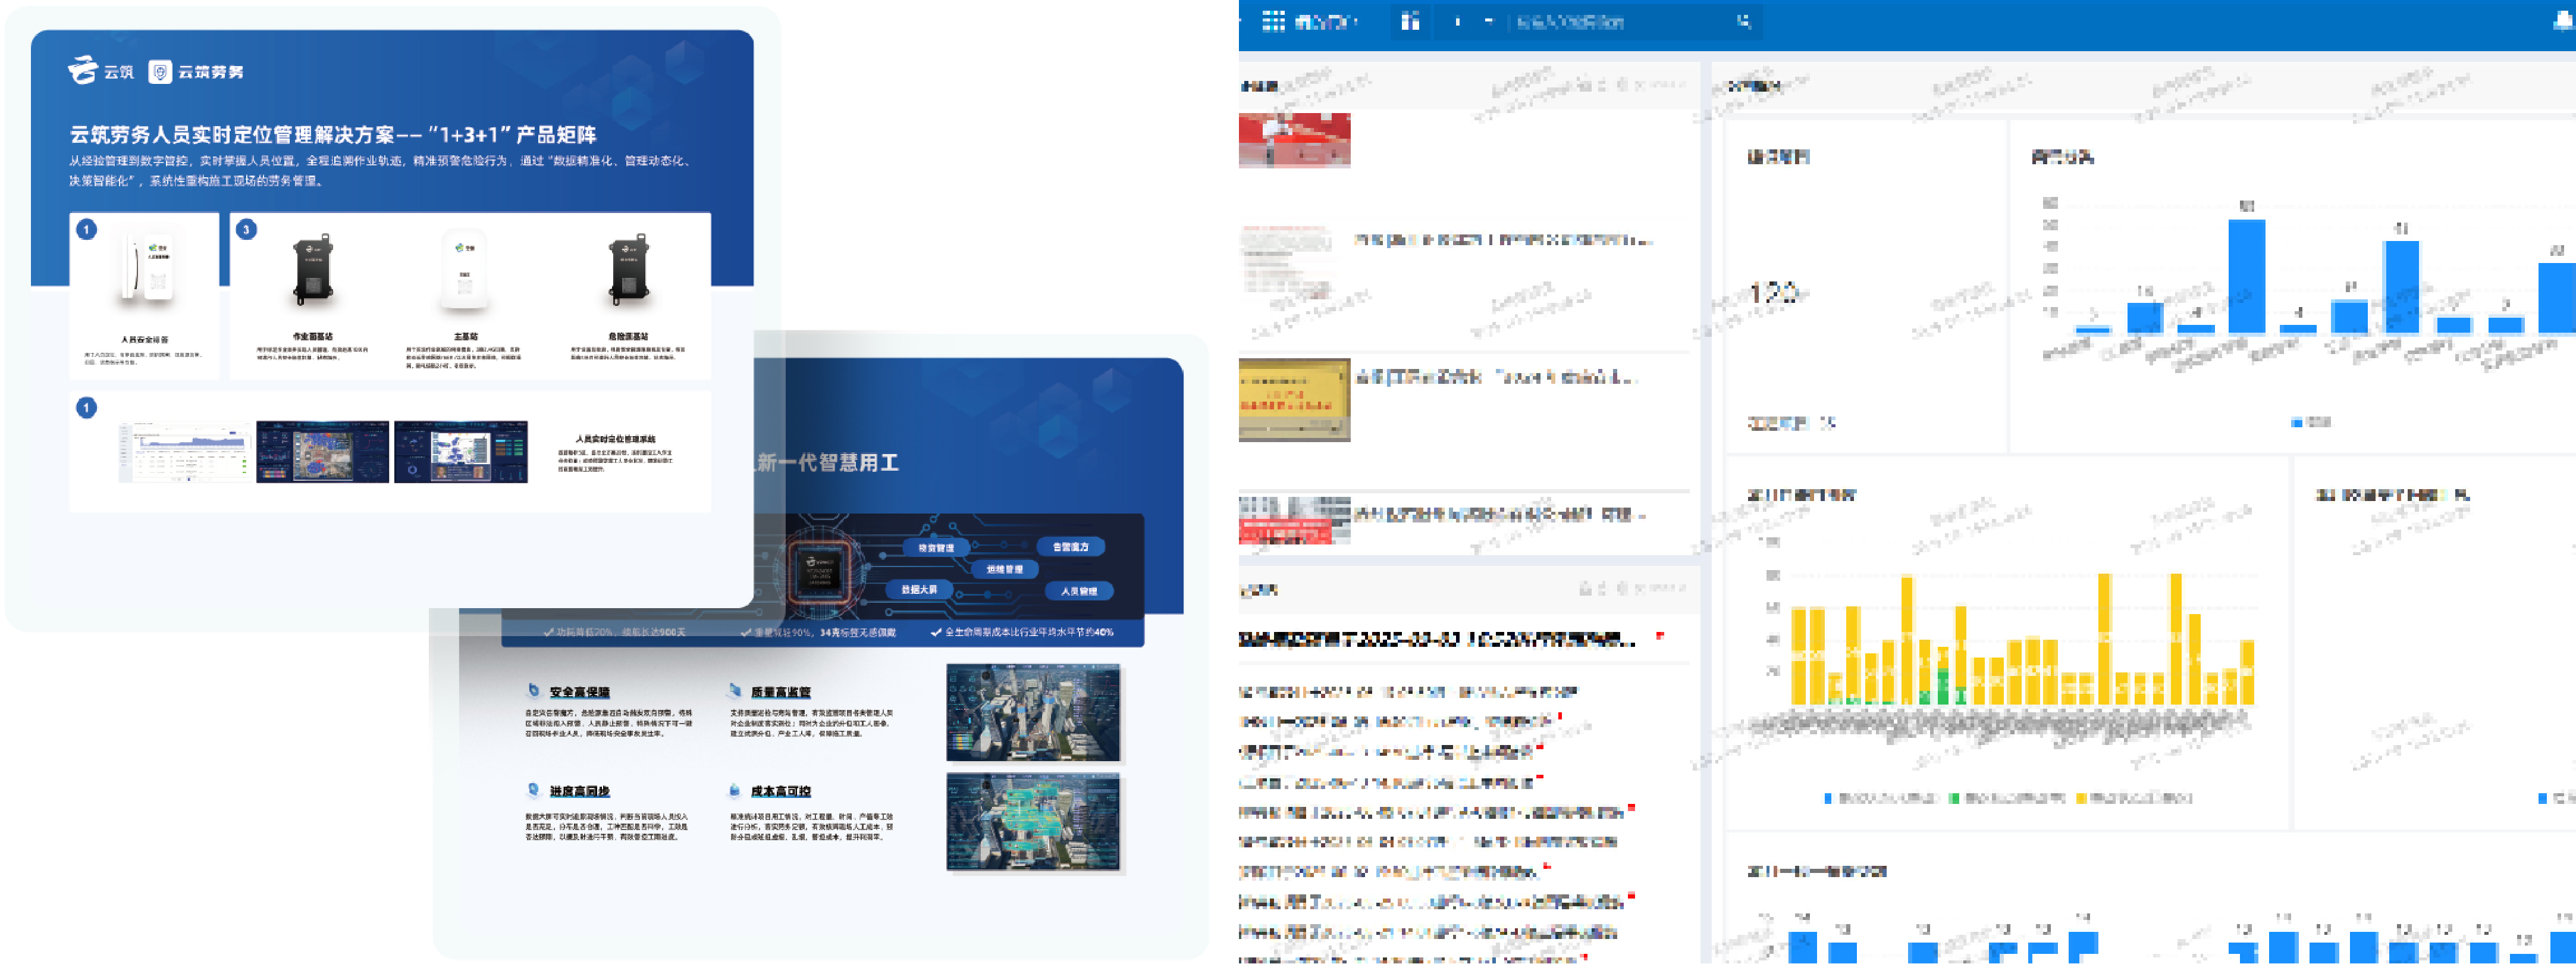The image size is (2576, 964).
Task: Open the yellow plaque news thumbnail
Action: [x=1294, y=400]
